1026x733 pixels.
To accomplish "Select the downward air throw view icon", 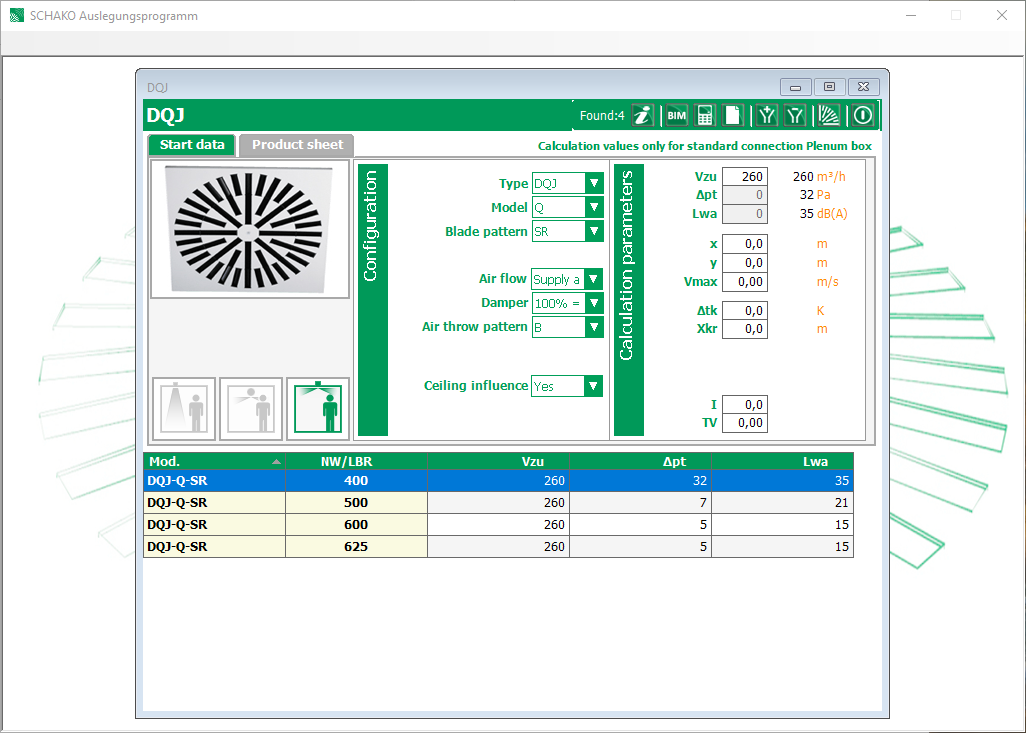I will pos(184,408).
